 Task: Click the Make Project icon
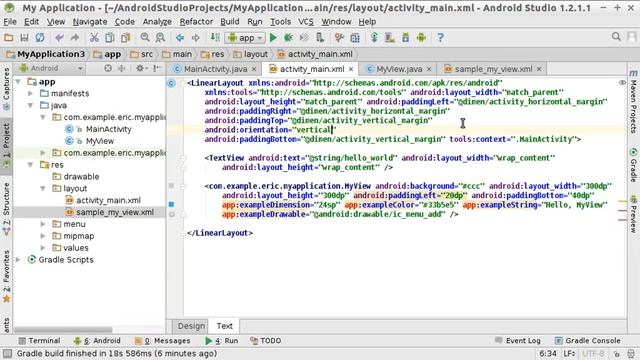point(215,38)
